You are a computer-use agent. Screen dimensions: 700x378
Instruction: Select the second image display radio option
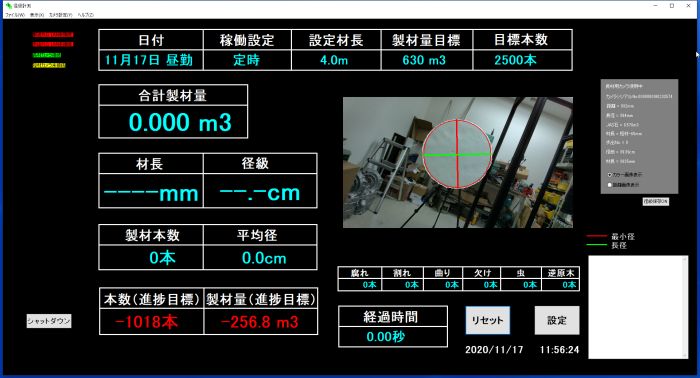point(610,185)
